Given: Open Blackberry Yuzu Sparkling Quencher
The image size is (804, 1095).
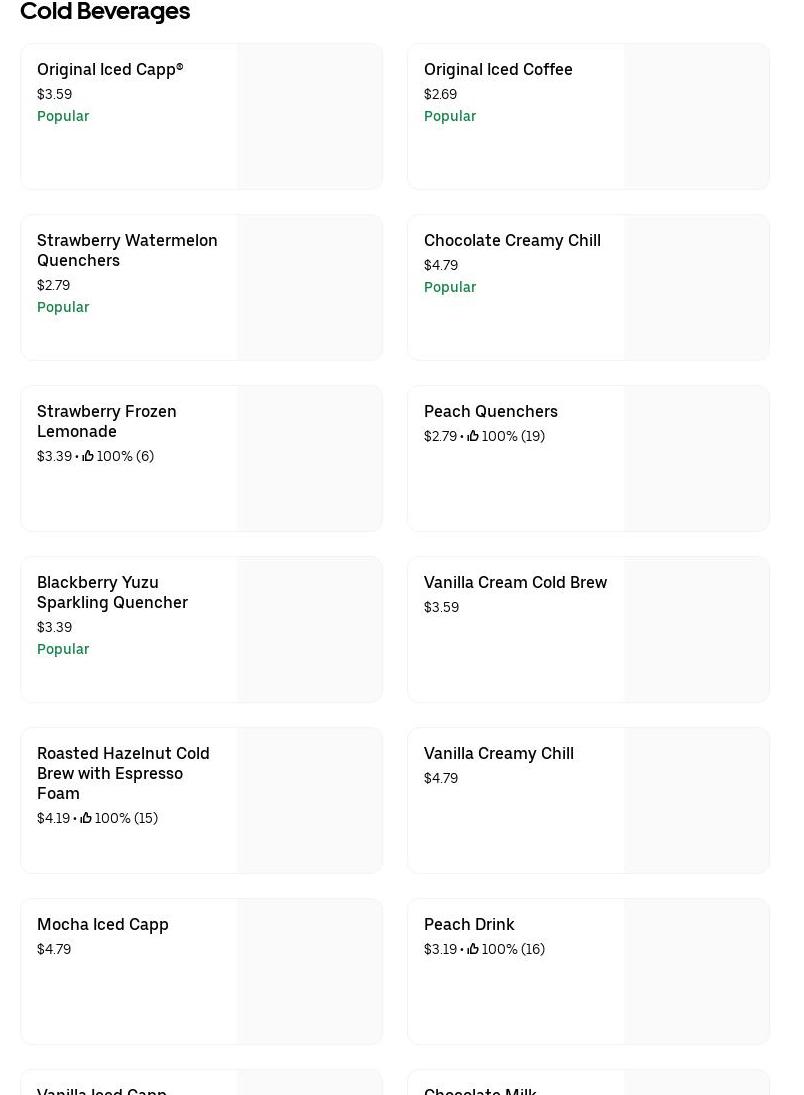Looking at the screenshot, I should [112, 592].
